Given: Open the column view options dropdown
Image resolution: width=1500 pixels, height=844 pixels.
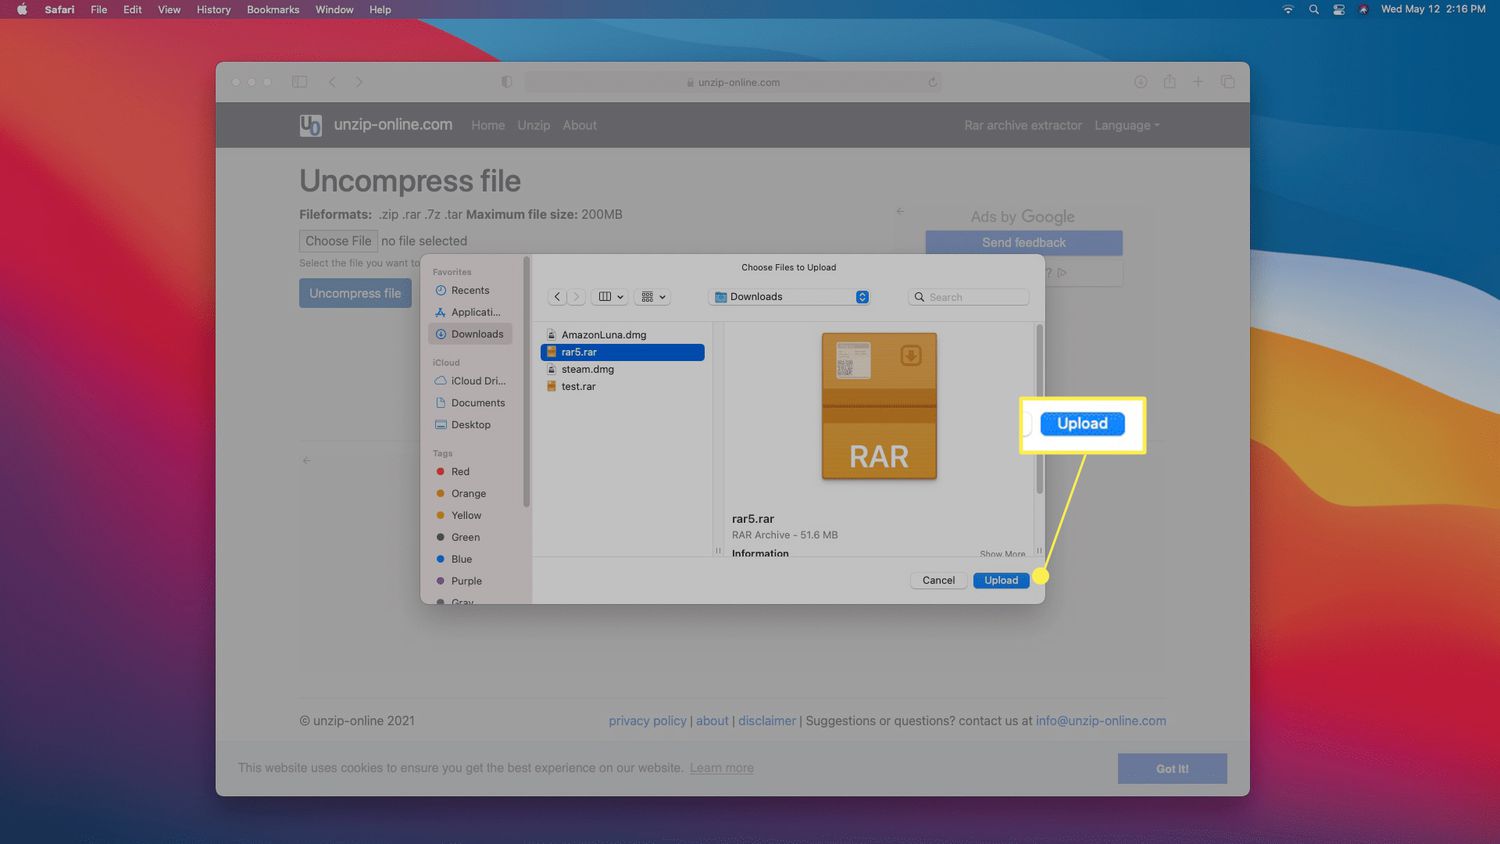Looking at the screenshot, I should coord(610,297).
